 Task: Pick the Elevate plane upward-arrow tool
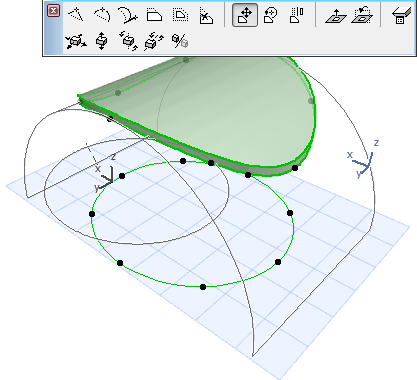(x=336, y=16)
